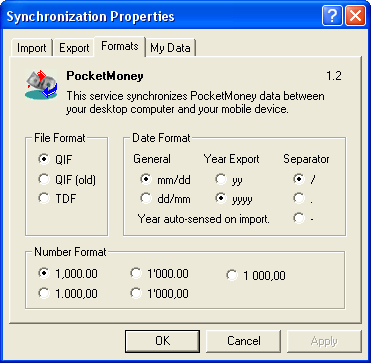Click the service description text
Viewport: 371px width, 363px height.
(195, 103)
